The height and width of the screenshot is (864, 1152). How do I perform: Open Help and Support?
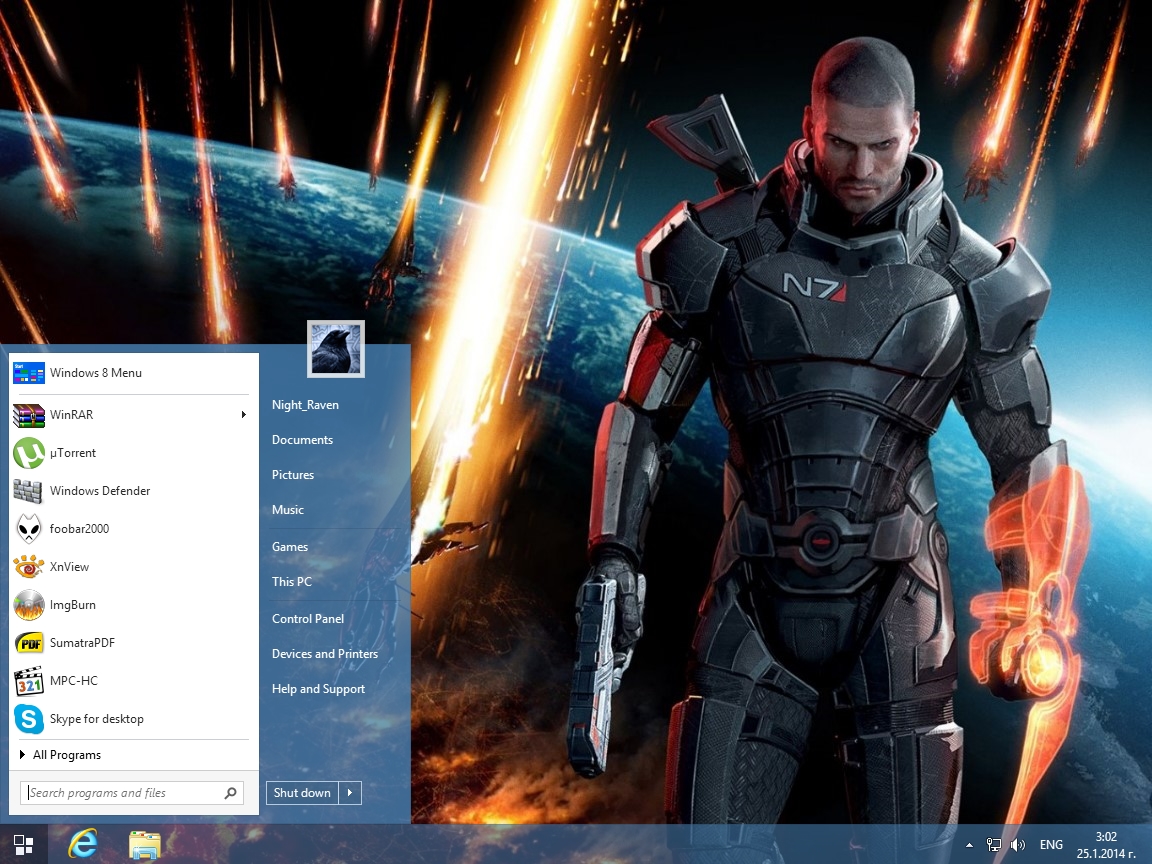[x=318, y=688]
